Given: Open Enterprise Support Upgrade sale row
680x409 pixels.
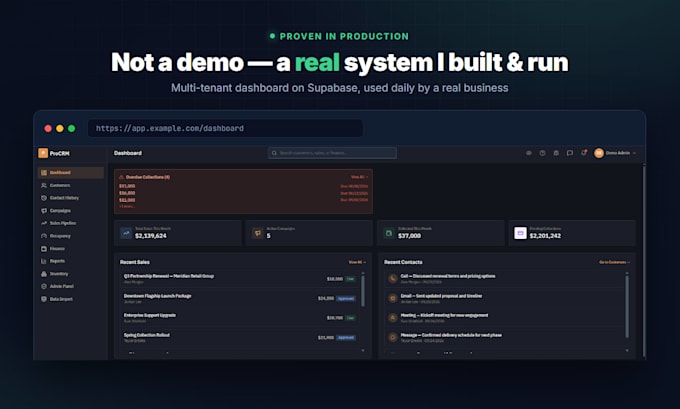Looking at the screenshot, I should (x=240, y=318).
